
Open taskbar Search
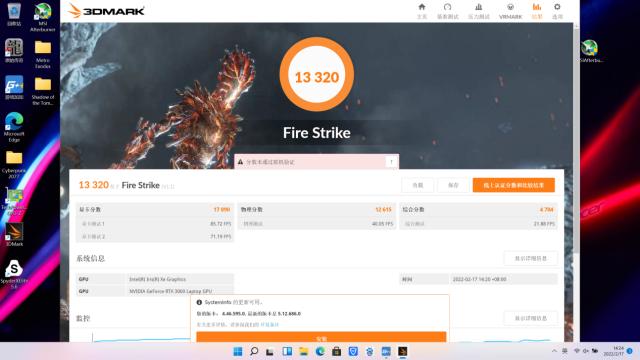pos(254,351)
